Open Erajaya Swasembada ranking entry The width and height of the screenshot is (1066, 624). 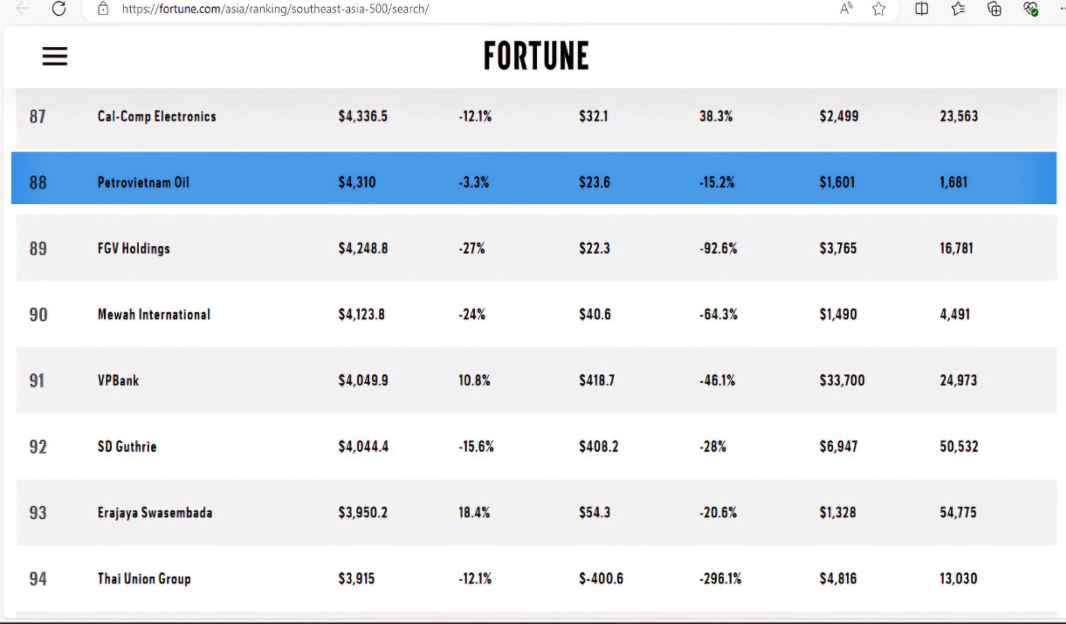point(536,512)
